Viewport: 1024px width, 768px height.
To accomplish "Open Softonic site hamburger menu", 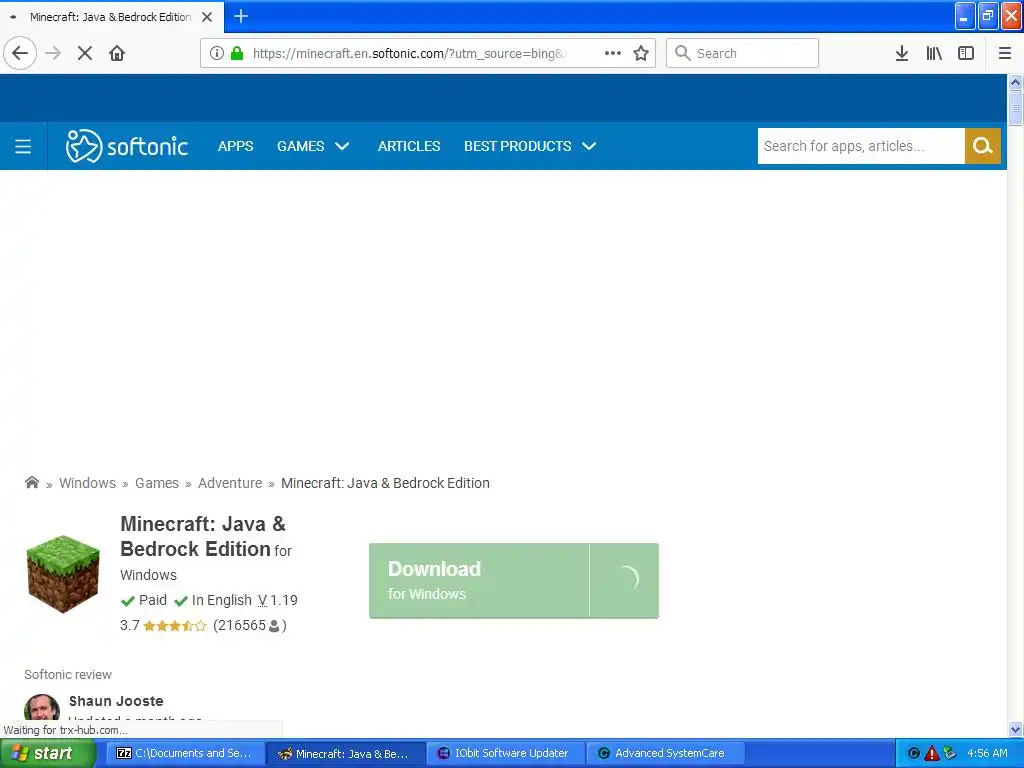I will click(23, 146).
